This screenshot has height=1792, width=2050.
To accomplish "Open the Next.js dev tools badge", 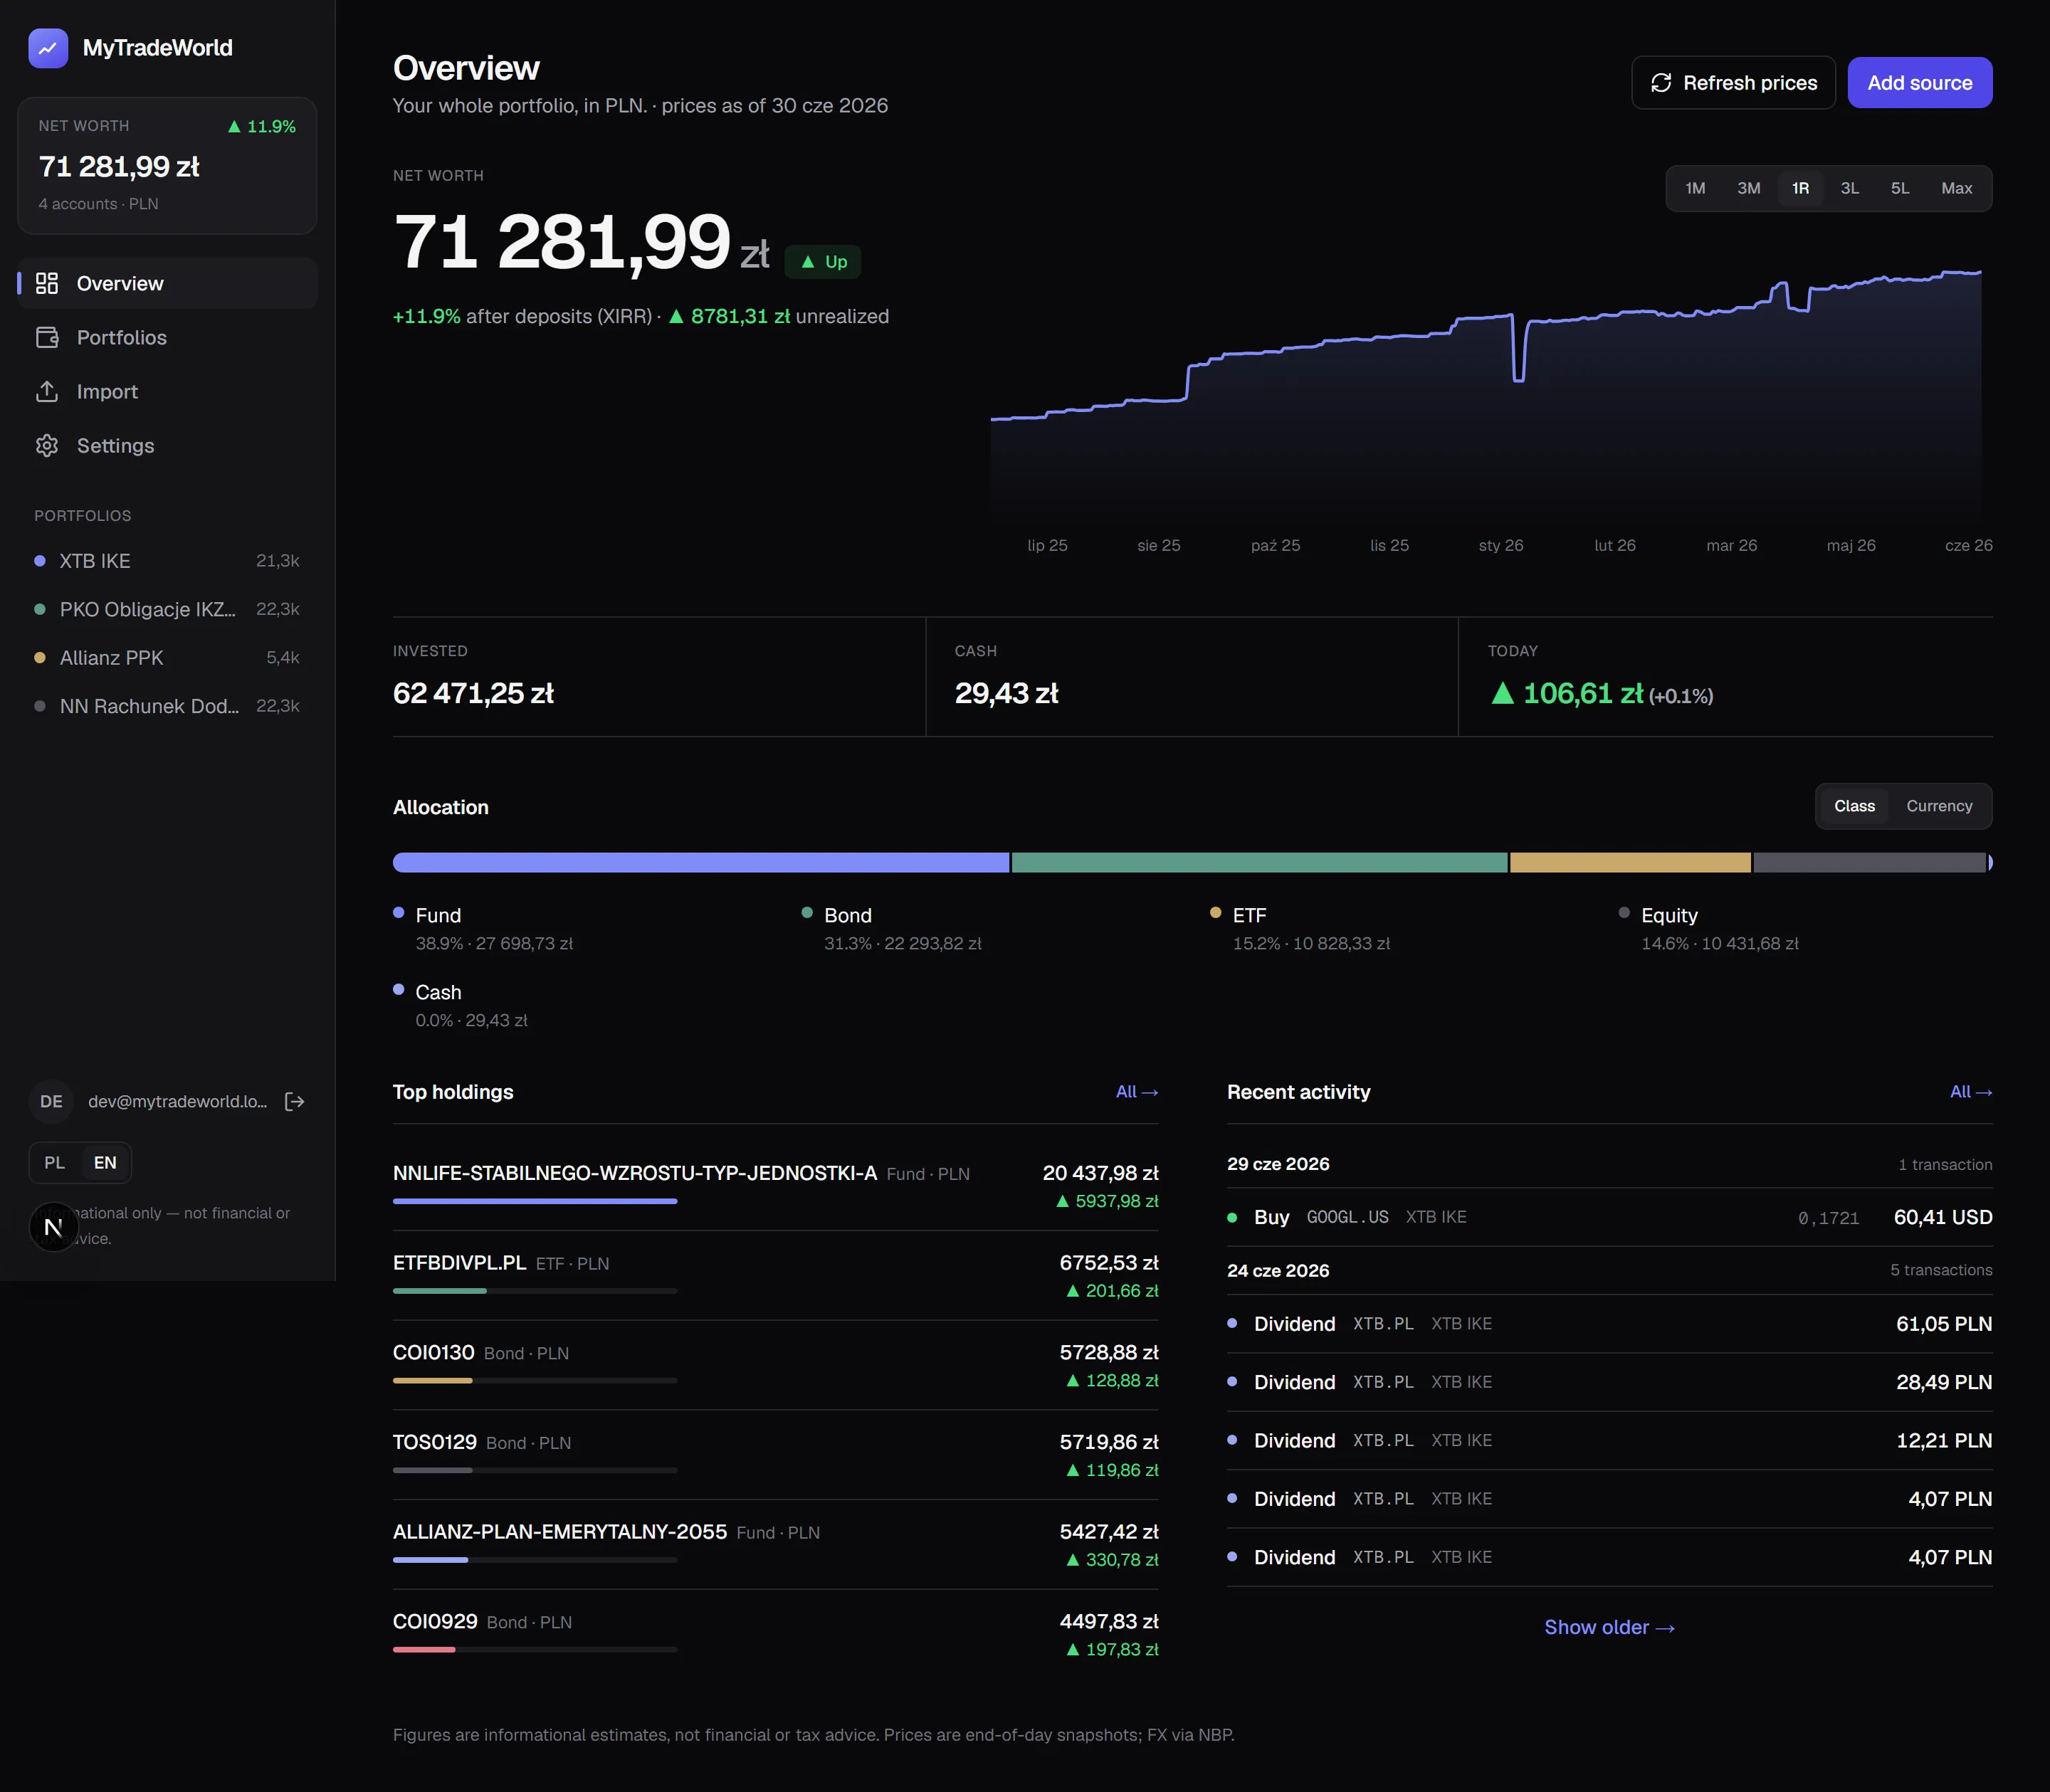I will pos(54,1226).
